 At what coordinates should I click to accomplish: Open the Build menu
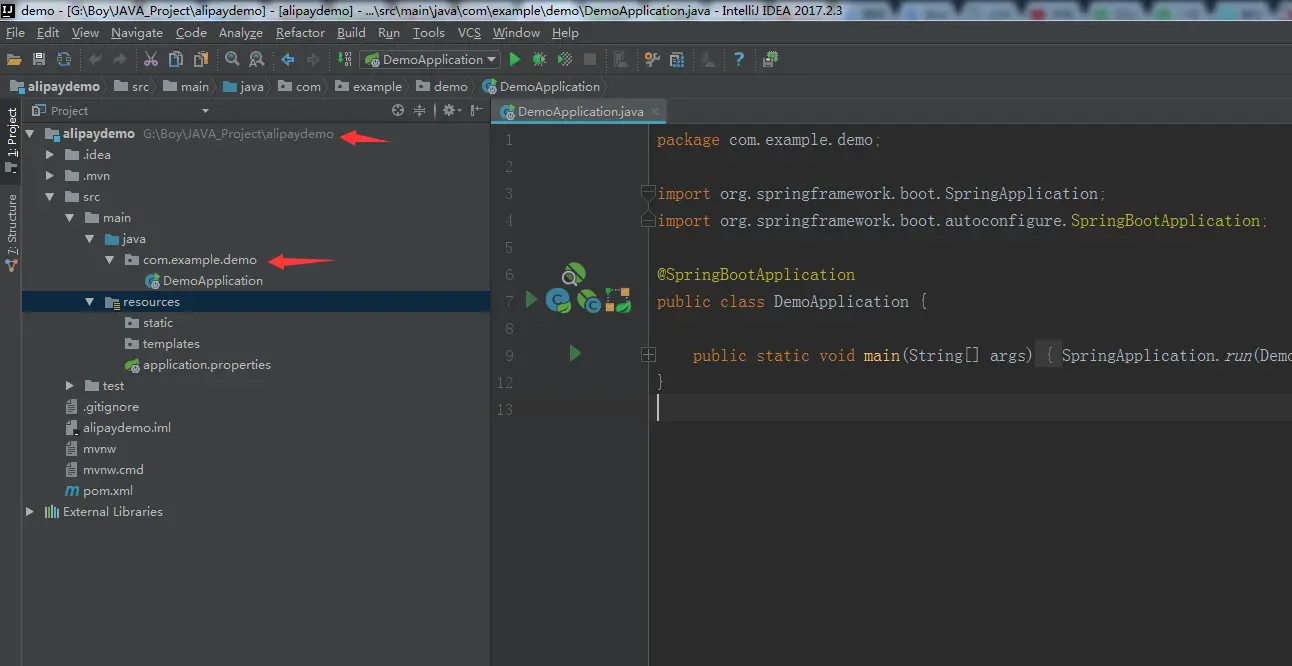click(x=351, y=33)
